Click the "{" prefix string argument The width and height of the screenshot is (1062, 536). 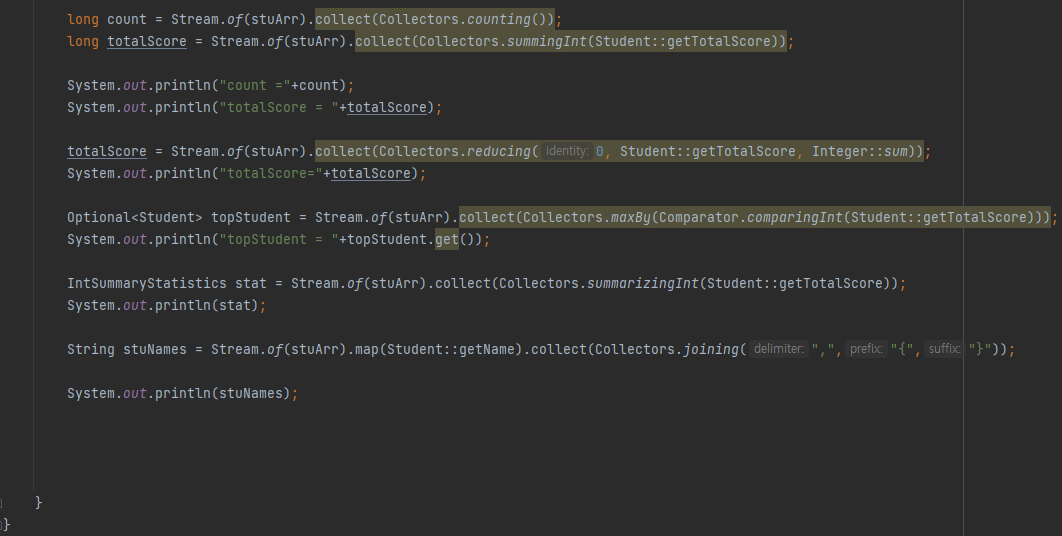(x=901, y=350)
